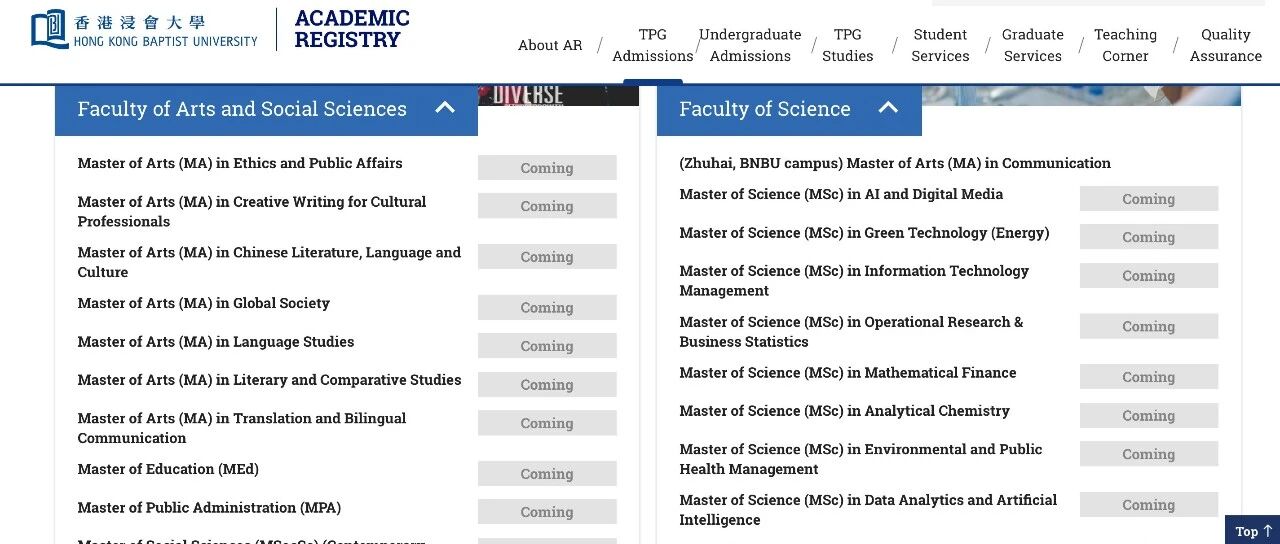This screenshot has width=1280, height=544.
Task: Click the Academic Registry title link
Action: (x=352, y=29)
